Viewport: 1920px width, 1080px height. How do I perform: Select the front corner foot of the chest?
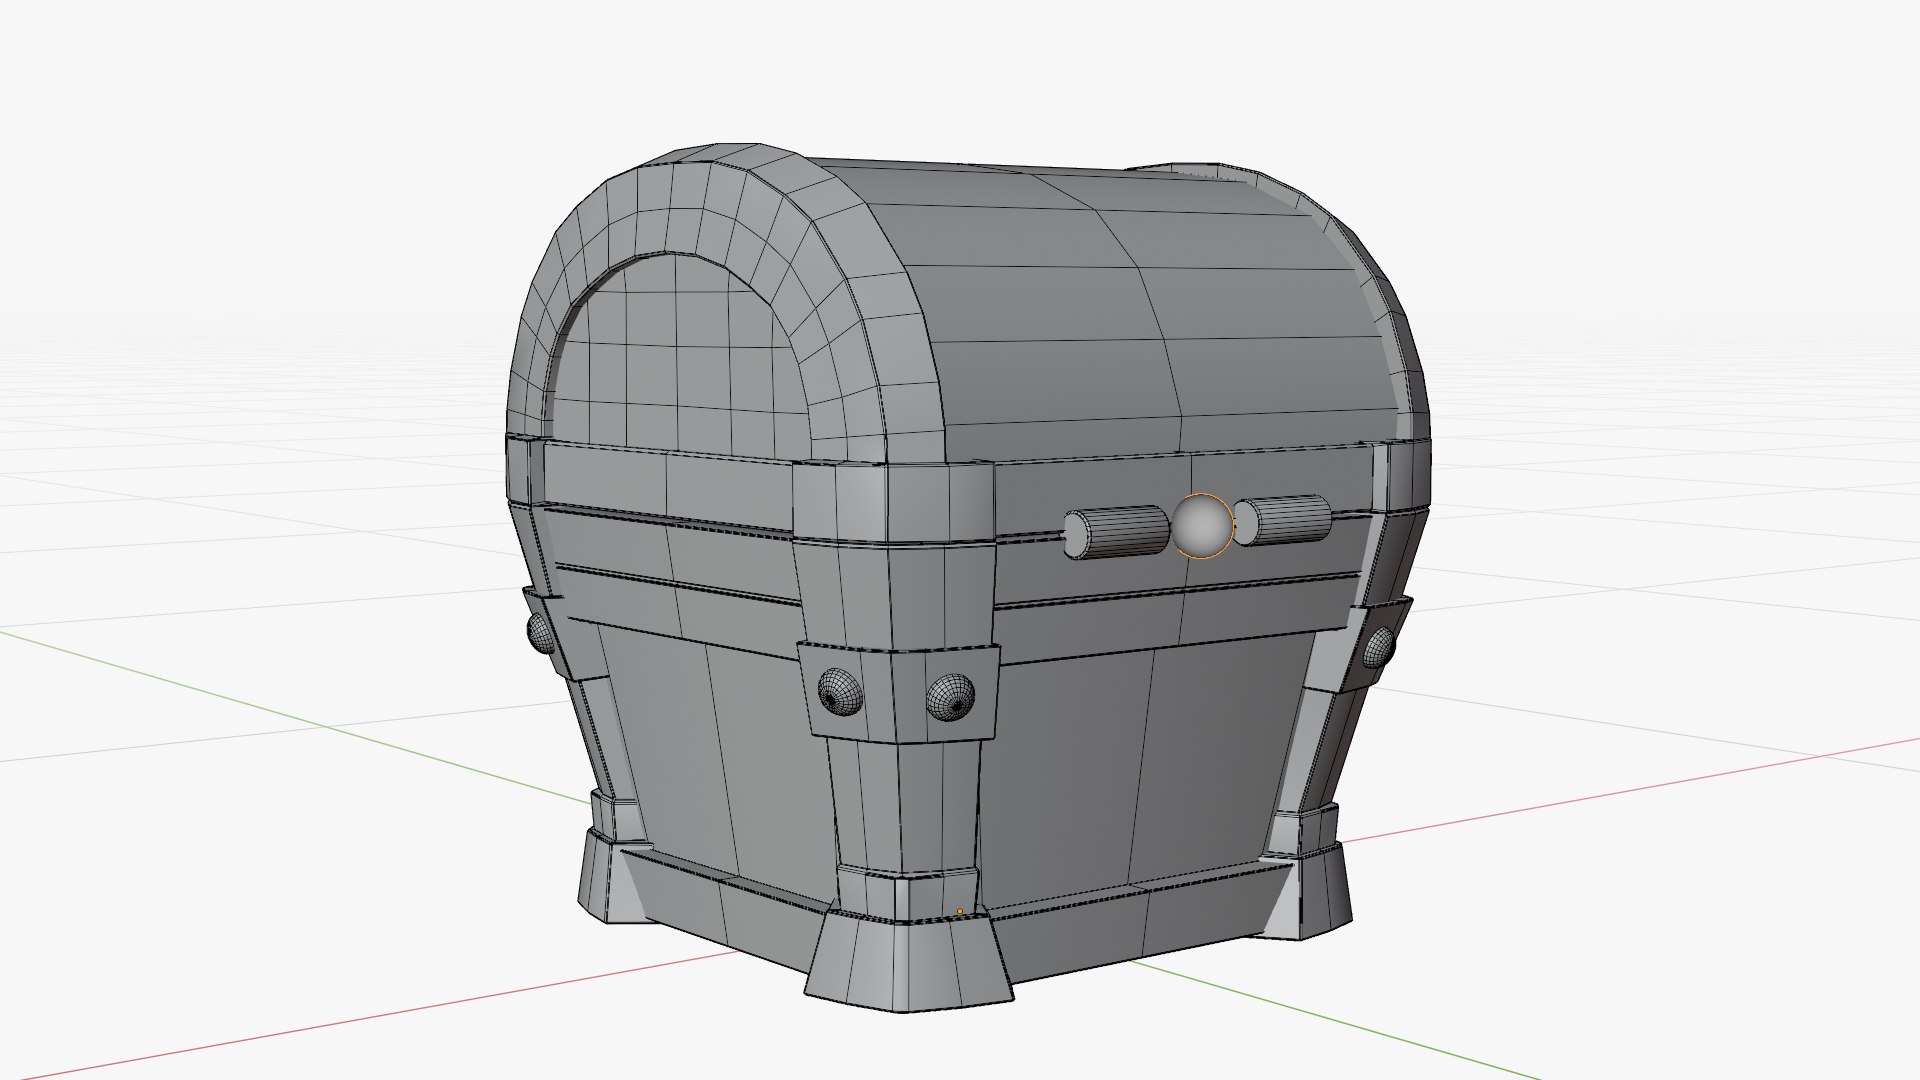tap(907, 960)
